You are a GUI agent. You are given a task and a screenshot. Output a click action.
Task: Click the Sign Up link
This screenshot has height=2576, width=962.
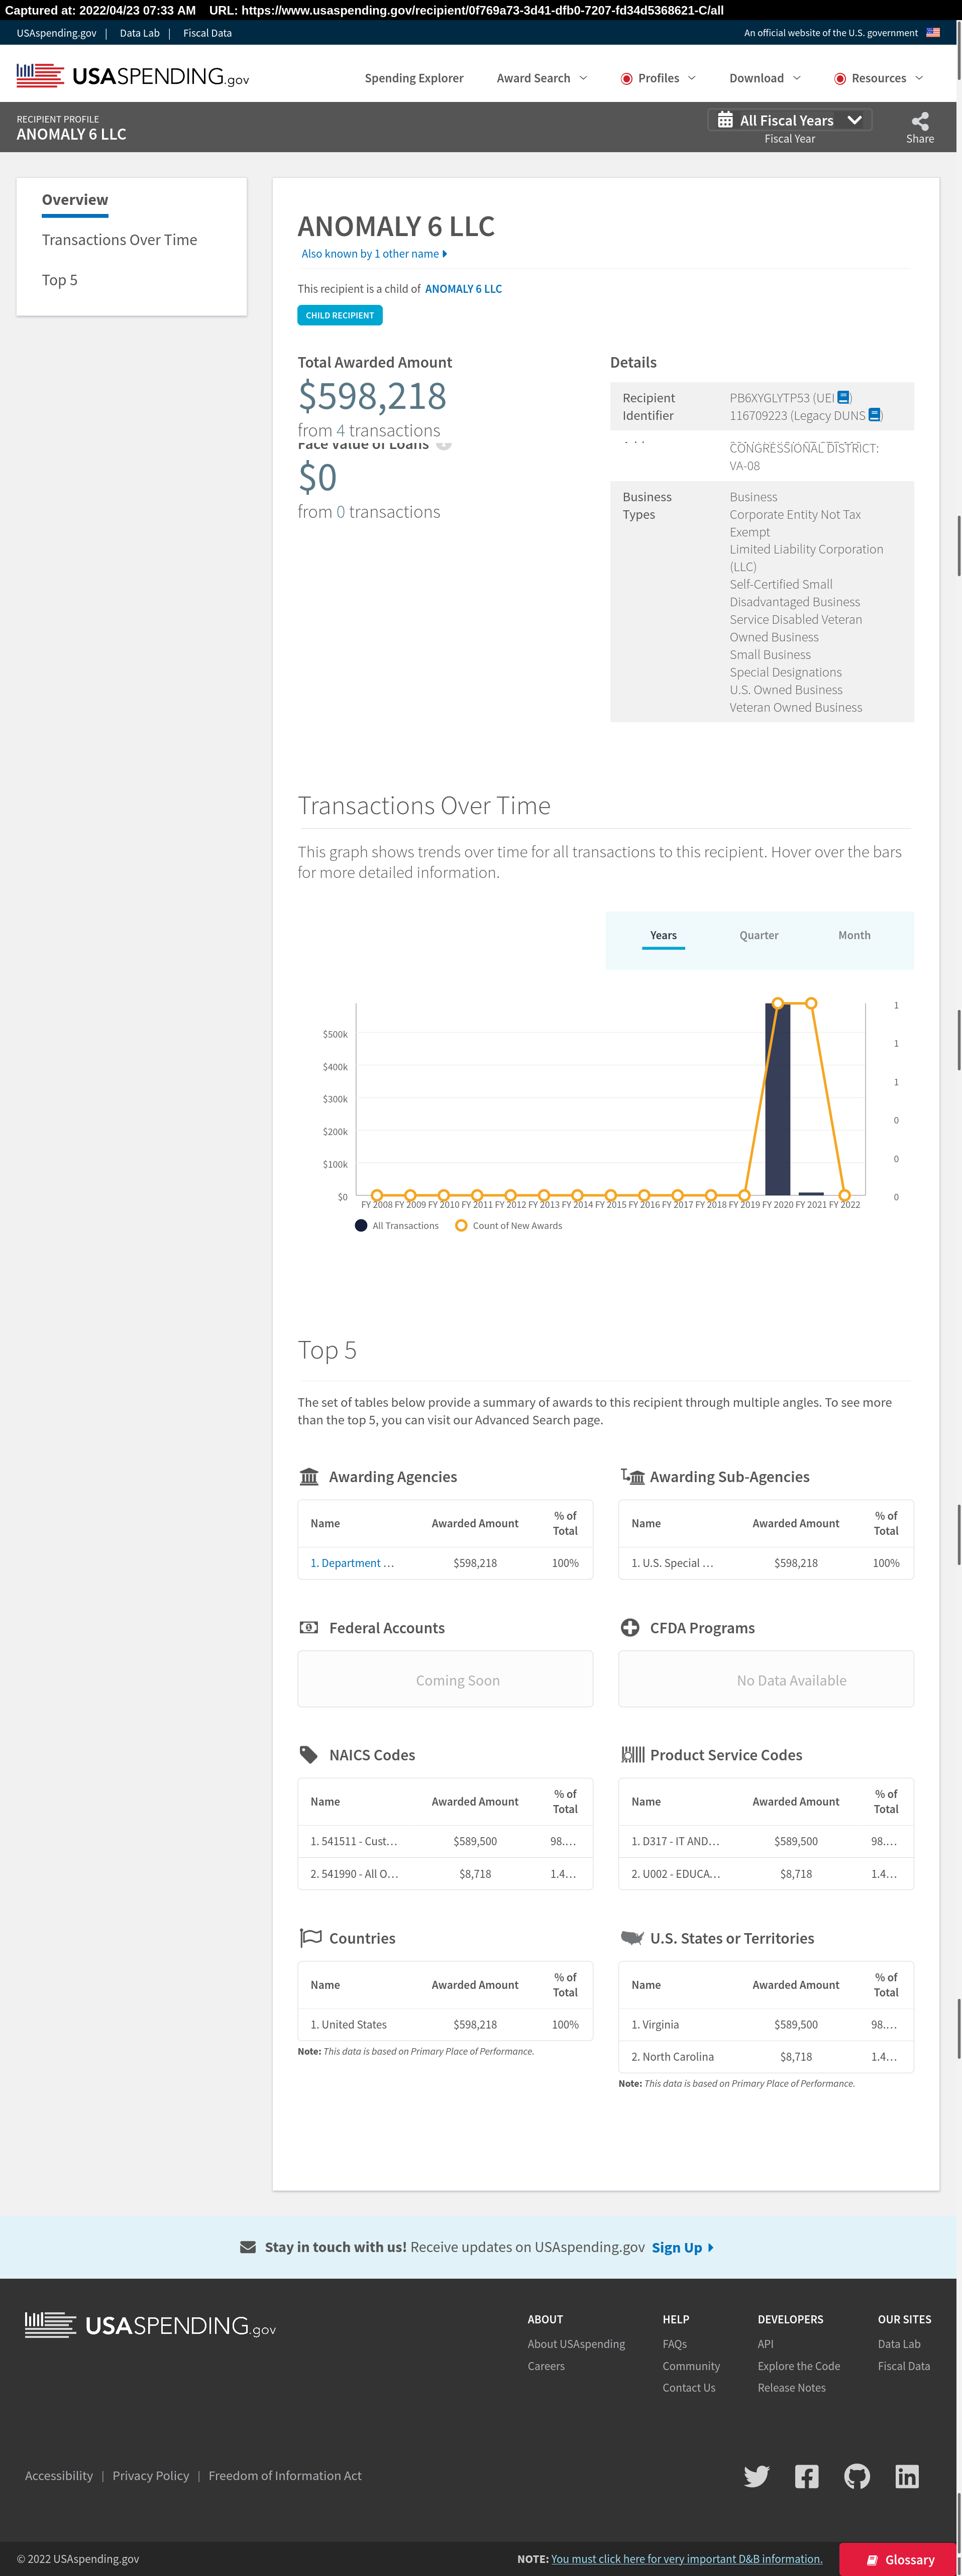682,2247
